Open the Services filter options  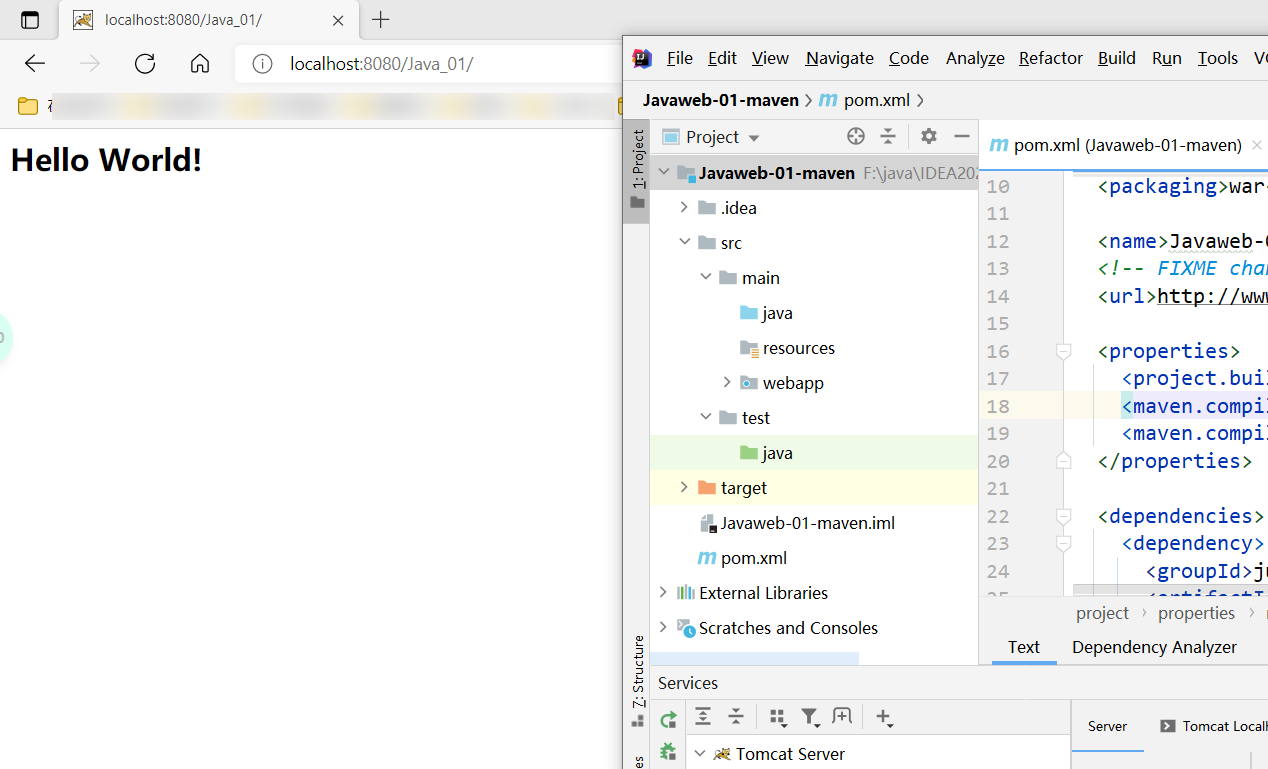[810, 717]
